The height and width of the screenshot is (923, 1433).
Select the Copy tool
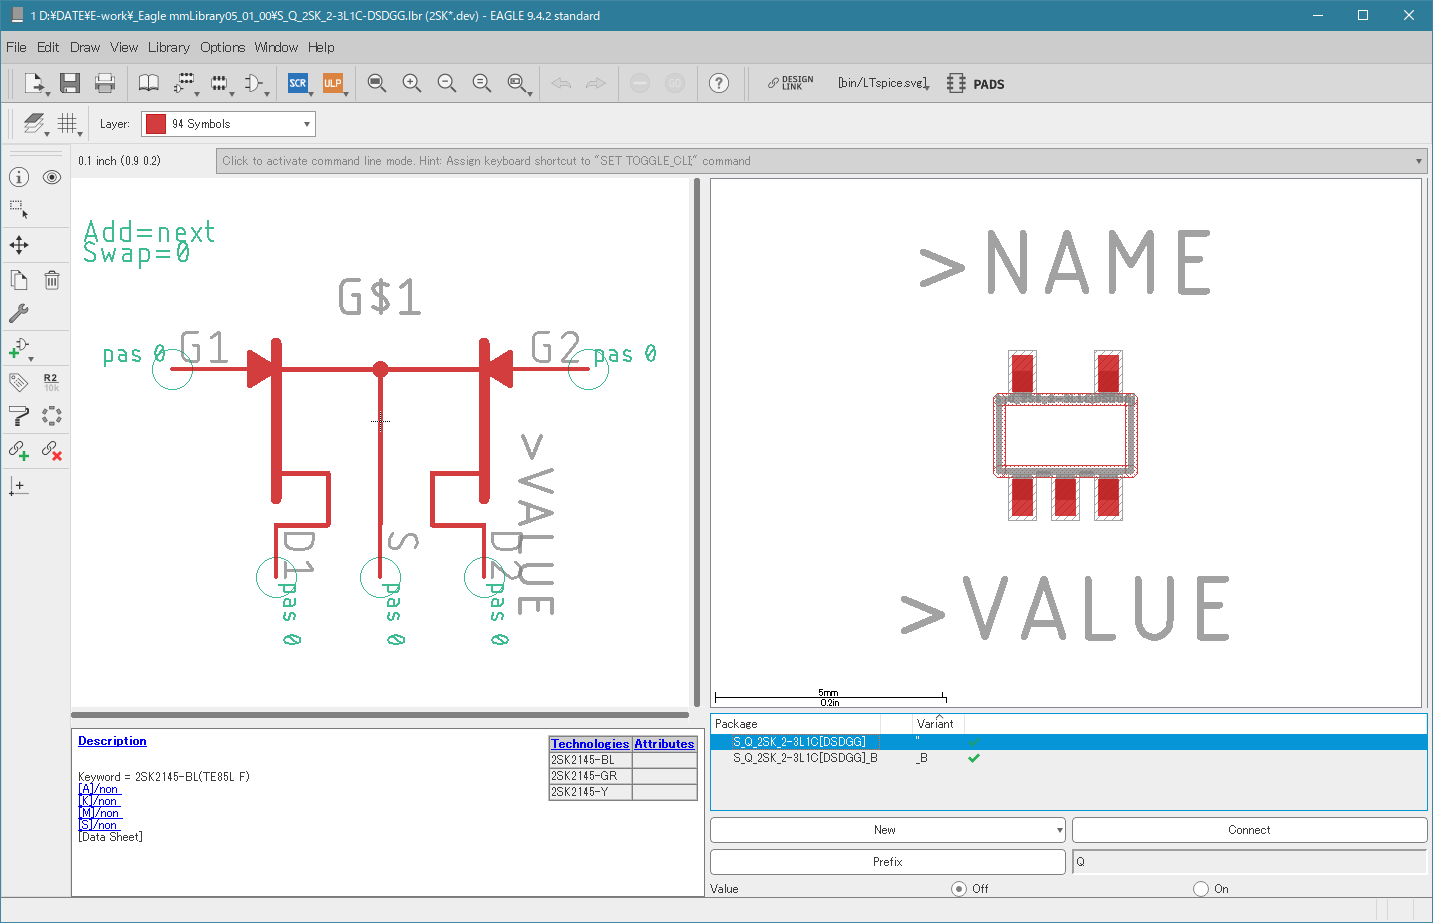[x=19, y=280]
